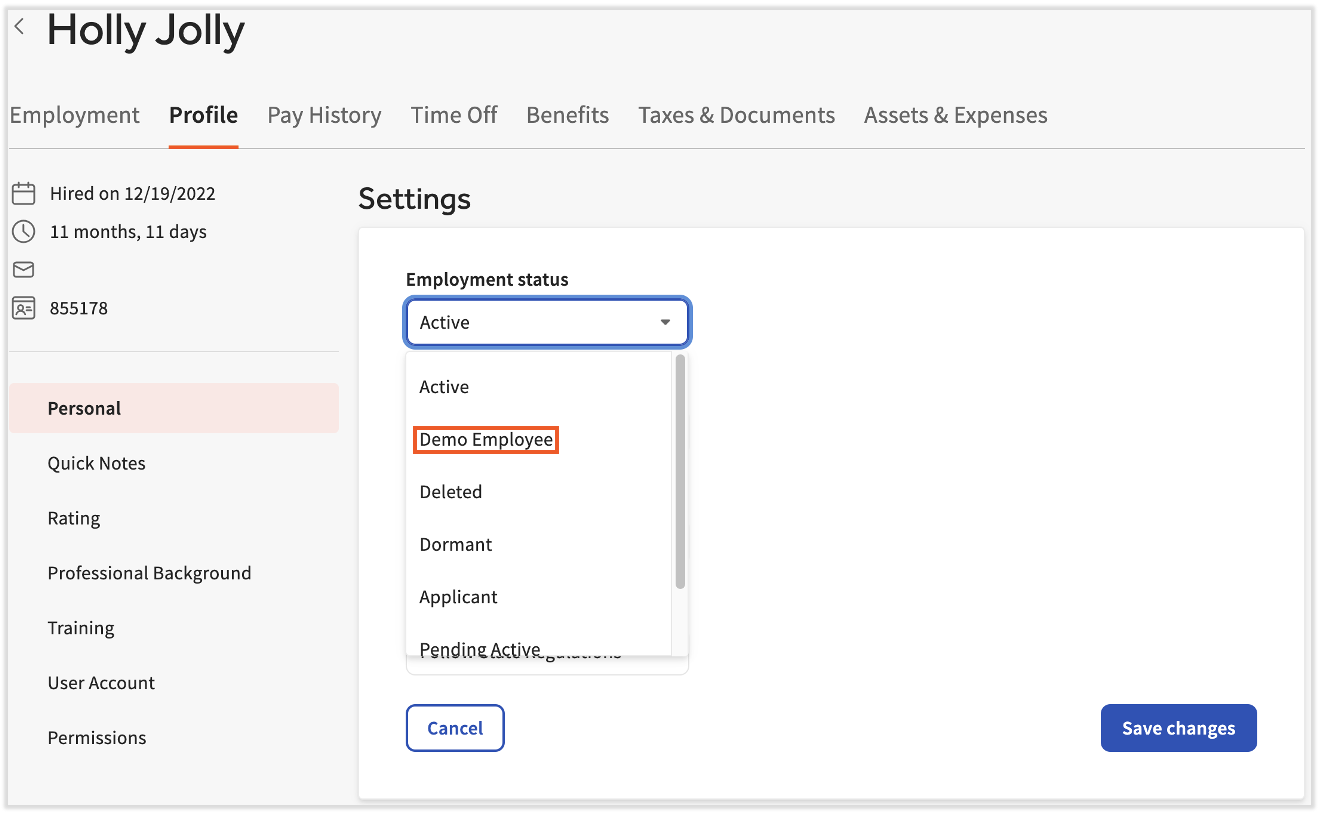Choose Applicant from the dropdown list
Screen dimensions: 1320x814
click(x=459, y=597)
